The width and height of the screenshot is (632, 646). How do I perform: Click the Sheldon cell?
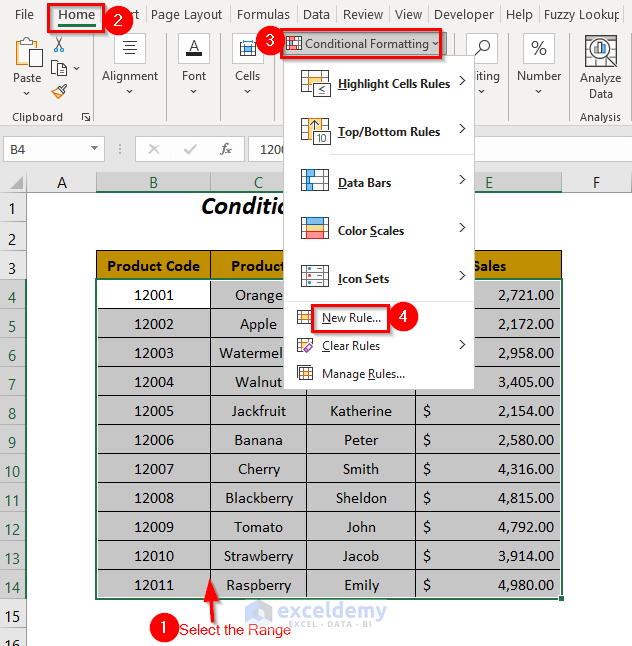(361, 498)
